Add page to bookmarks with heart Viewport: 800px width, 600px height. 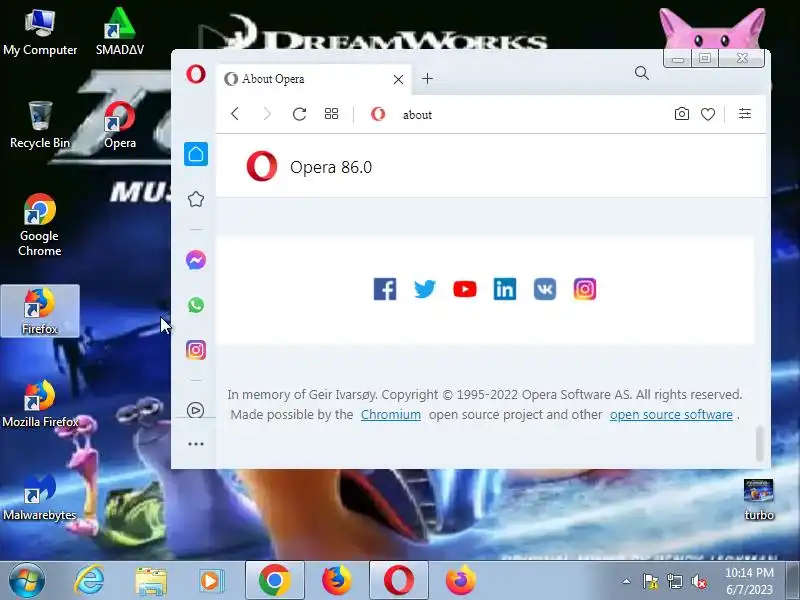tap(708, 114)
